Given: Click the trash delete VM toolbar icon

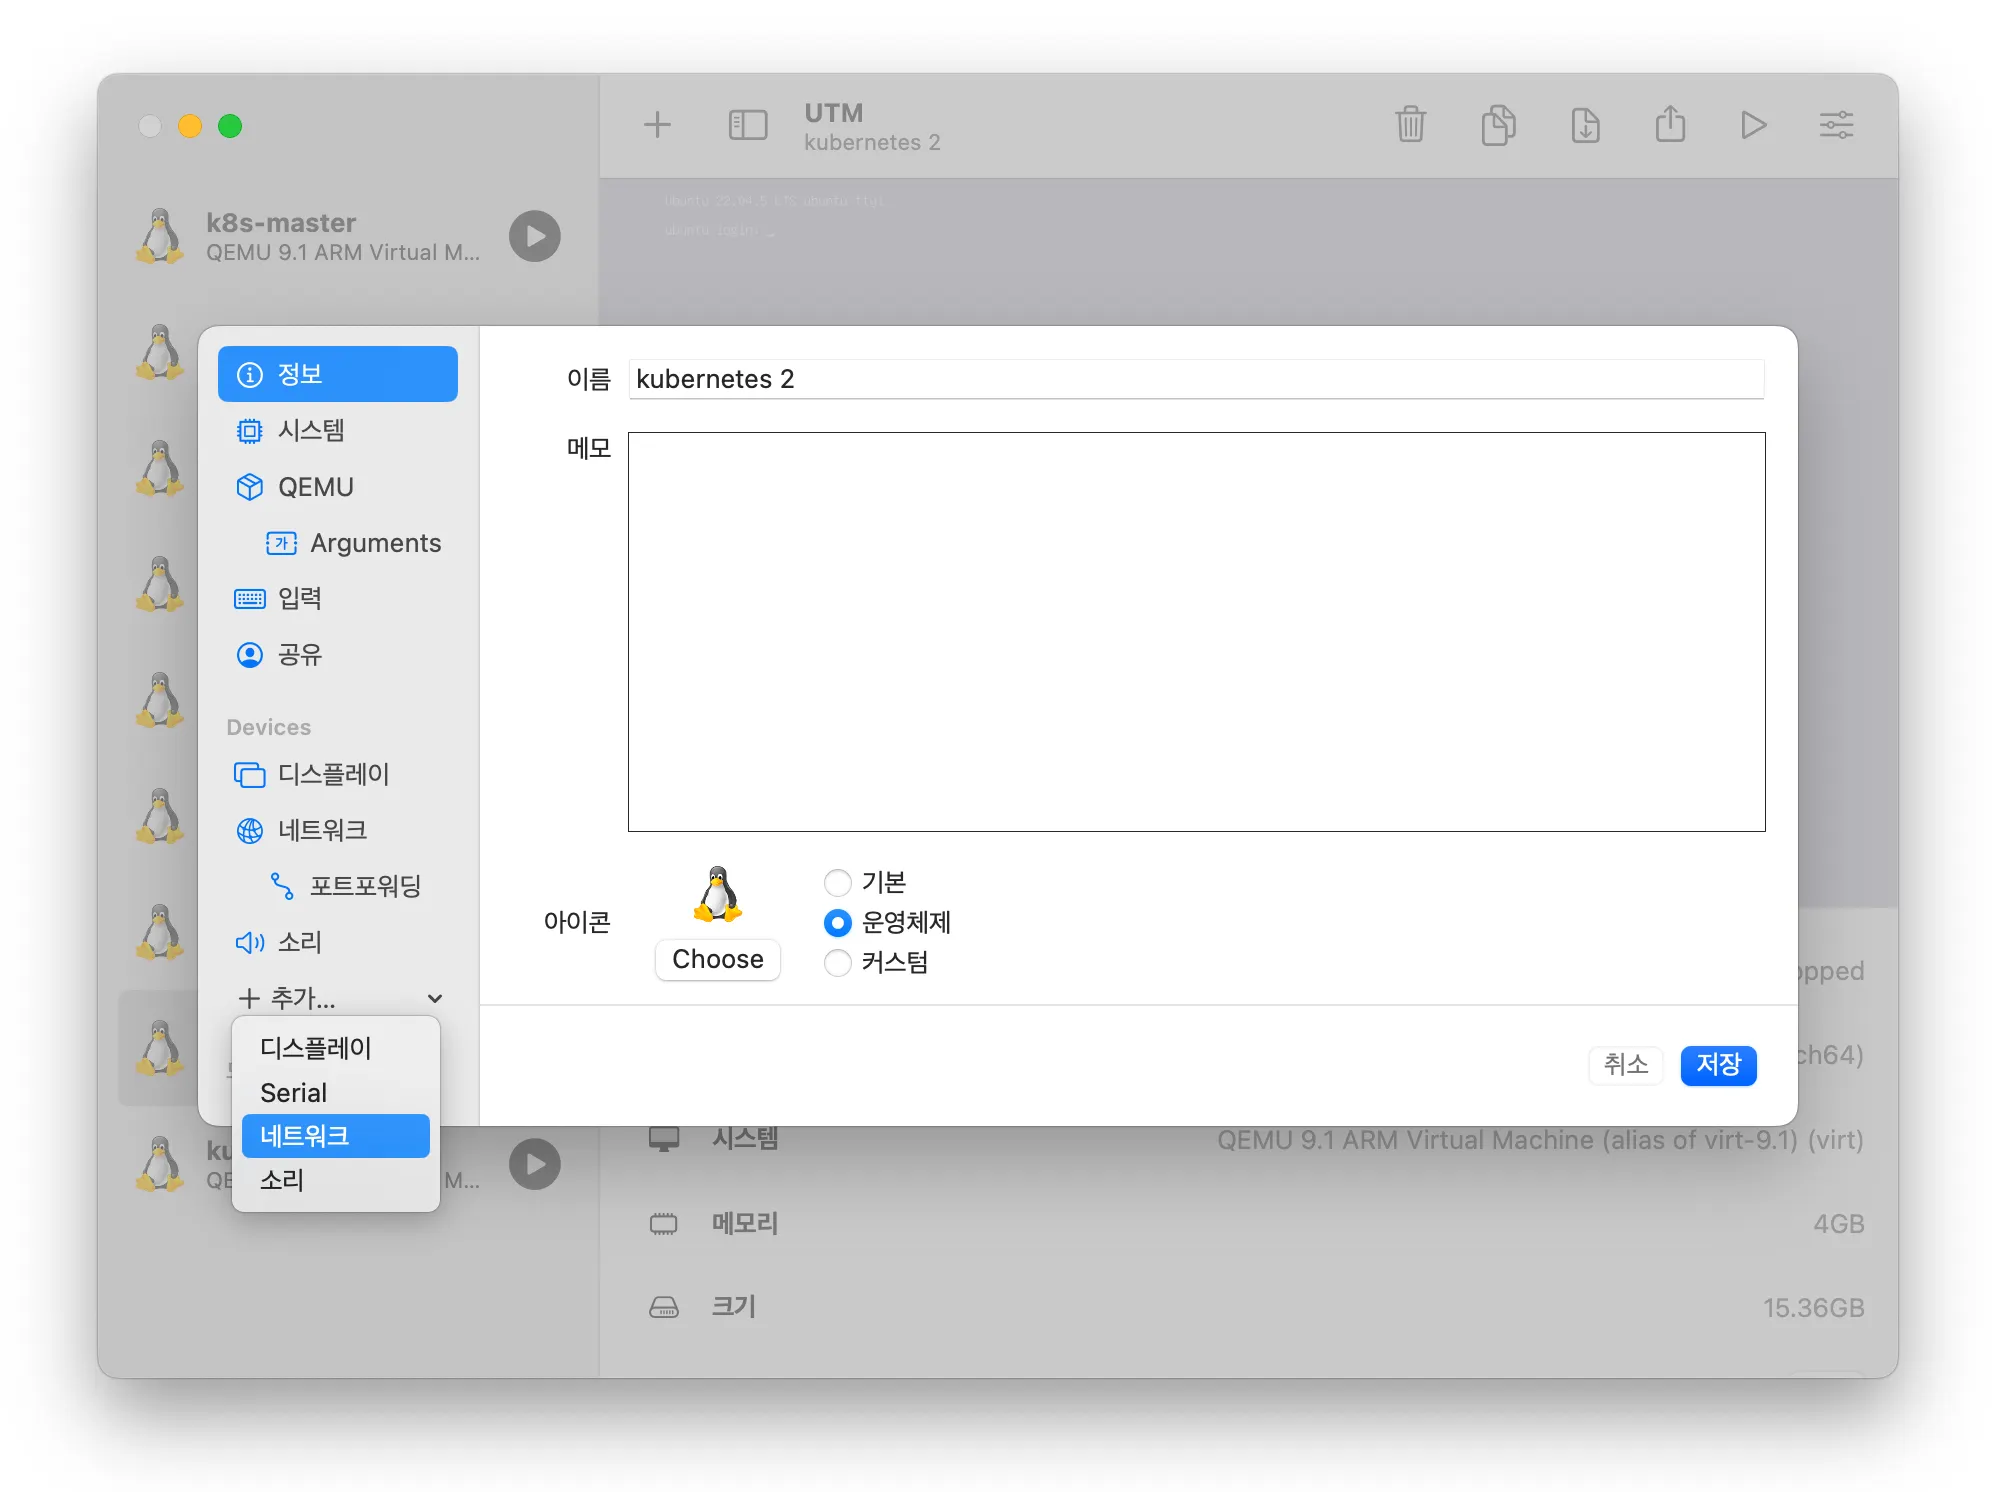Looking at the screenshot, I should click(x=1410, y=125).
